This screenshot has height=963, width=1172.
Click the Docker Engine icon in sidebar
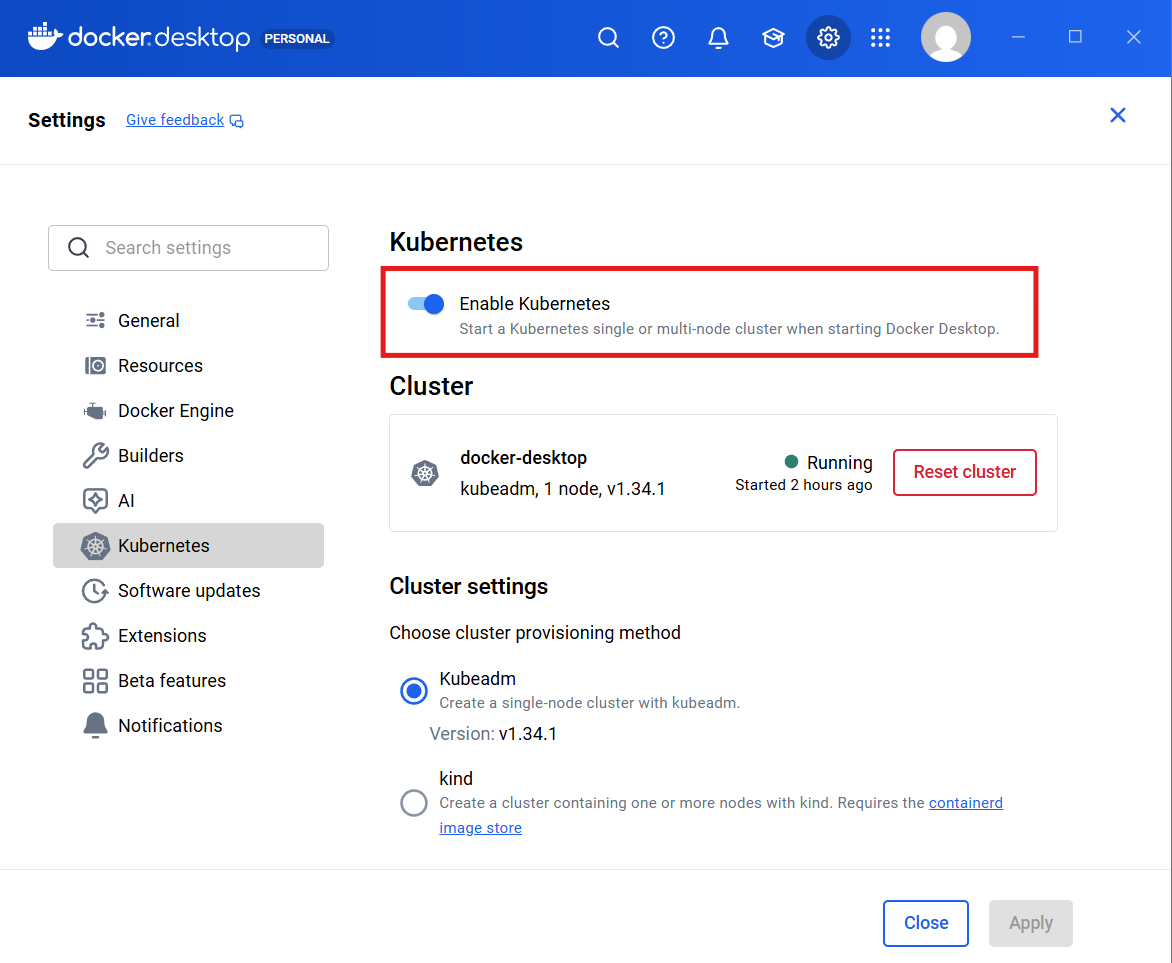click(x=95, y=410)
